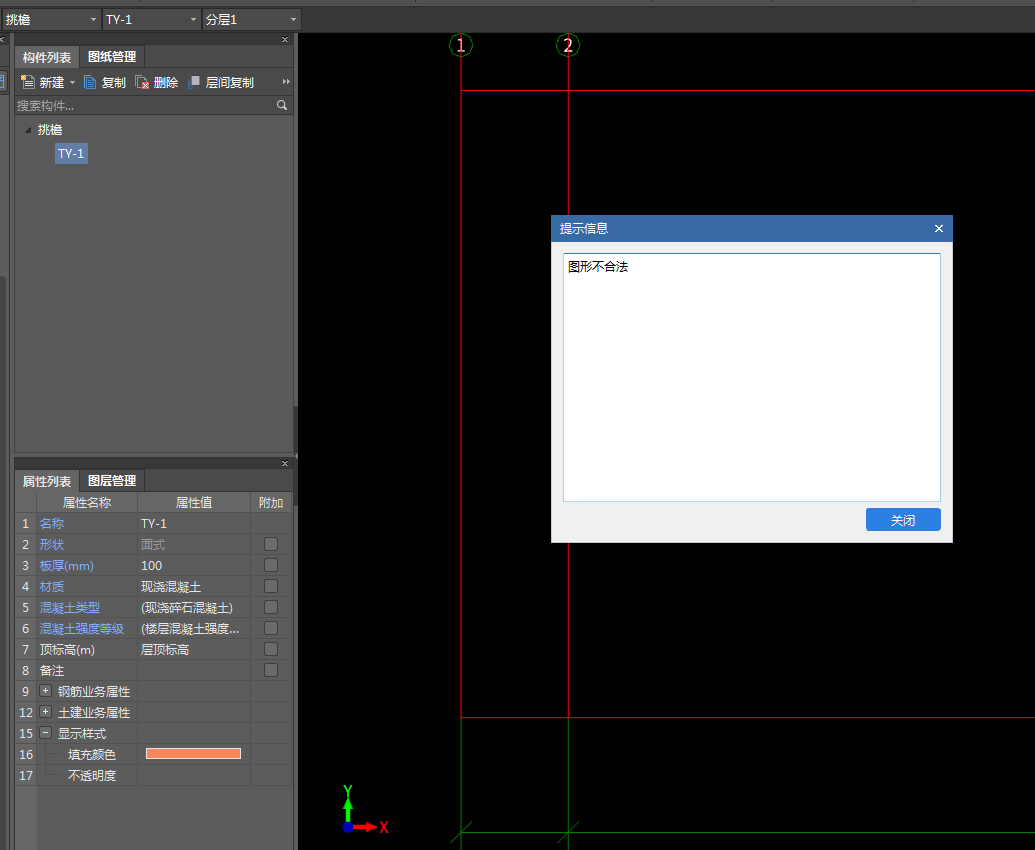Switch to 图纸管理 tab
The width and height of the screenshot is (1035, 850).
click(x=112, y=57)
